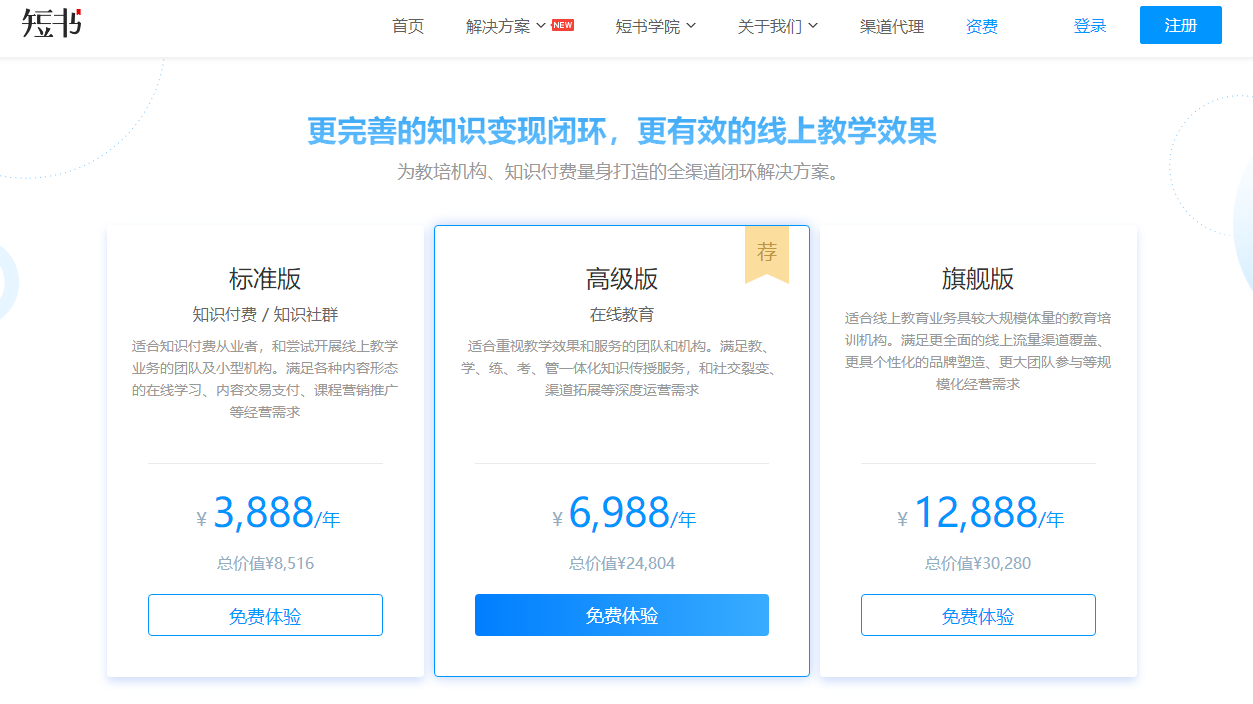Image resolution: width=1253 pixels, height=704 pixels.
Task: Expand the 短书学院 dropdown menu
Action: (656, 26)
